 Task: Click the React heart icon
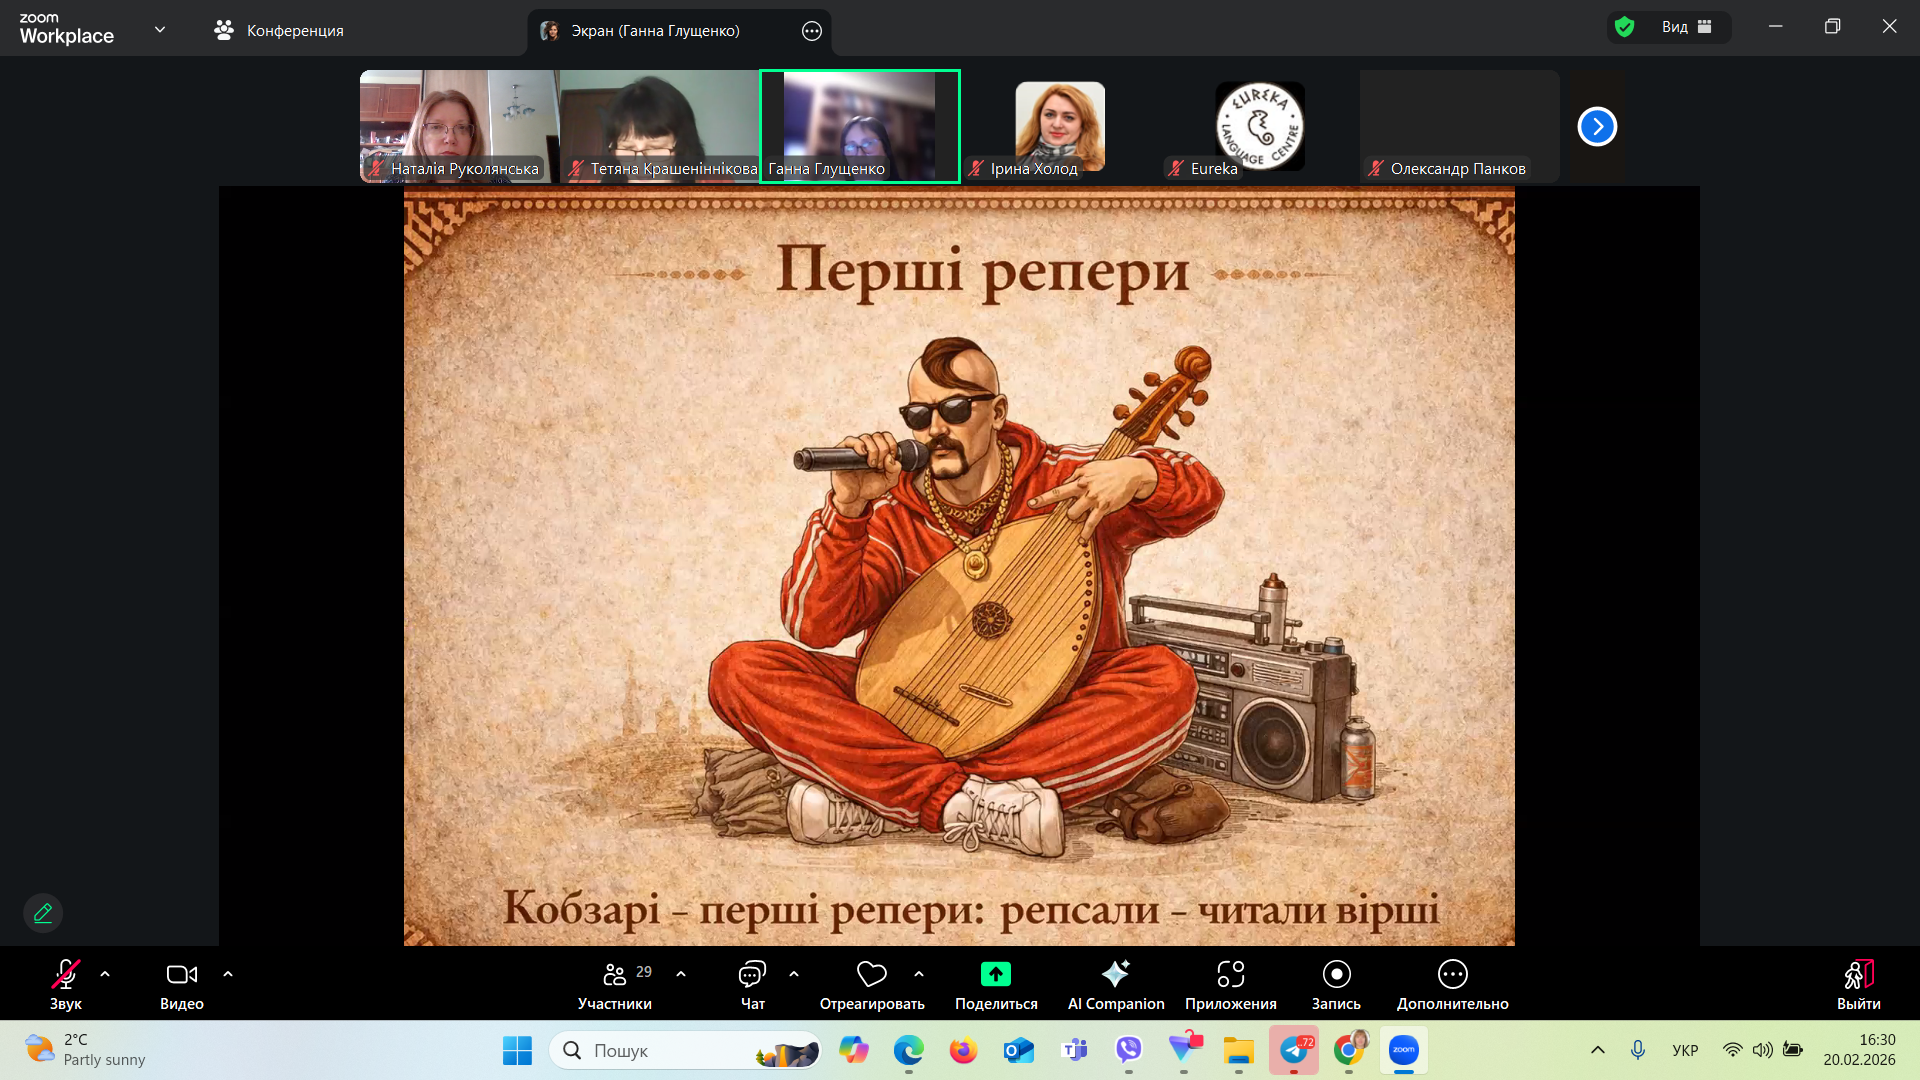871,974
